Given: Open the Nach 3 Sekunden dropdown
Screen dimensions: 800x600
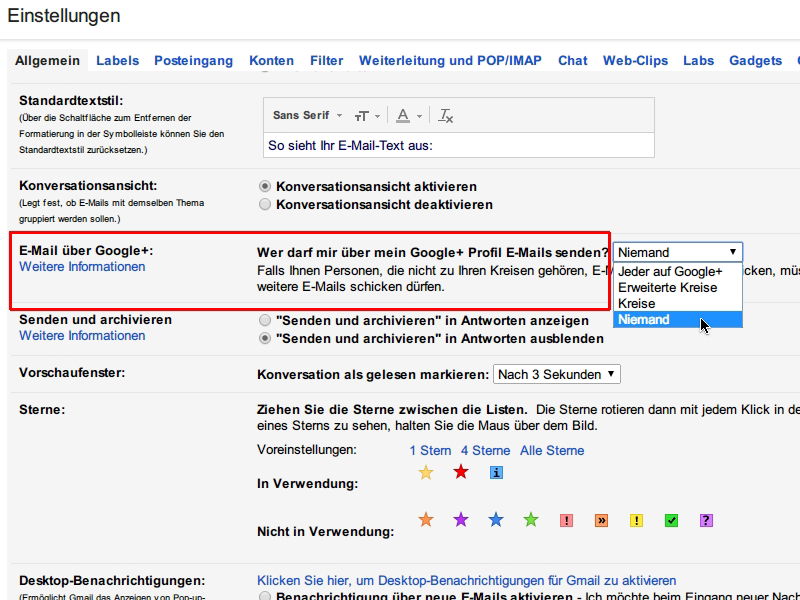Looking at the screenshot, I should tap(557, 374).
